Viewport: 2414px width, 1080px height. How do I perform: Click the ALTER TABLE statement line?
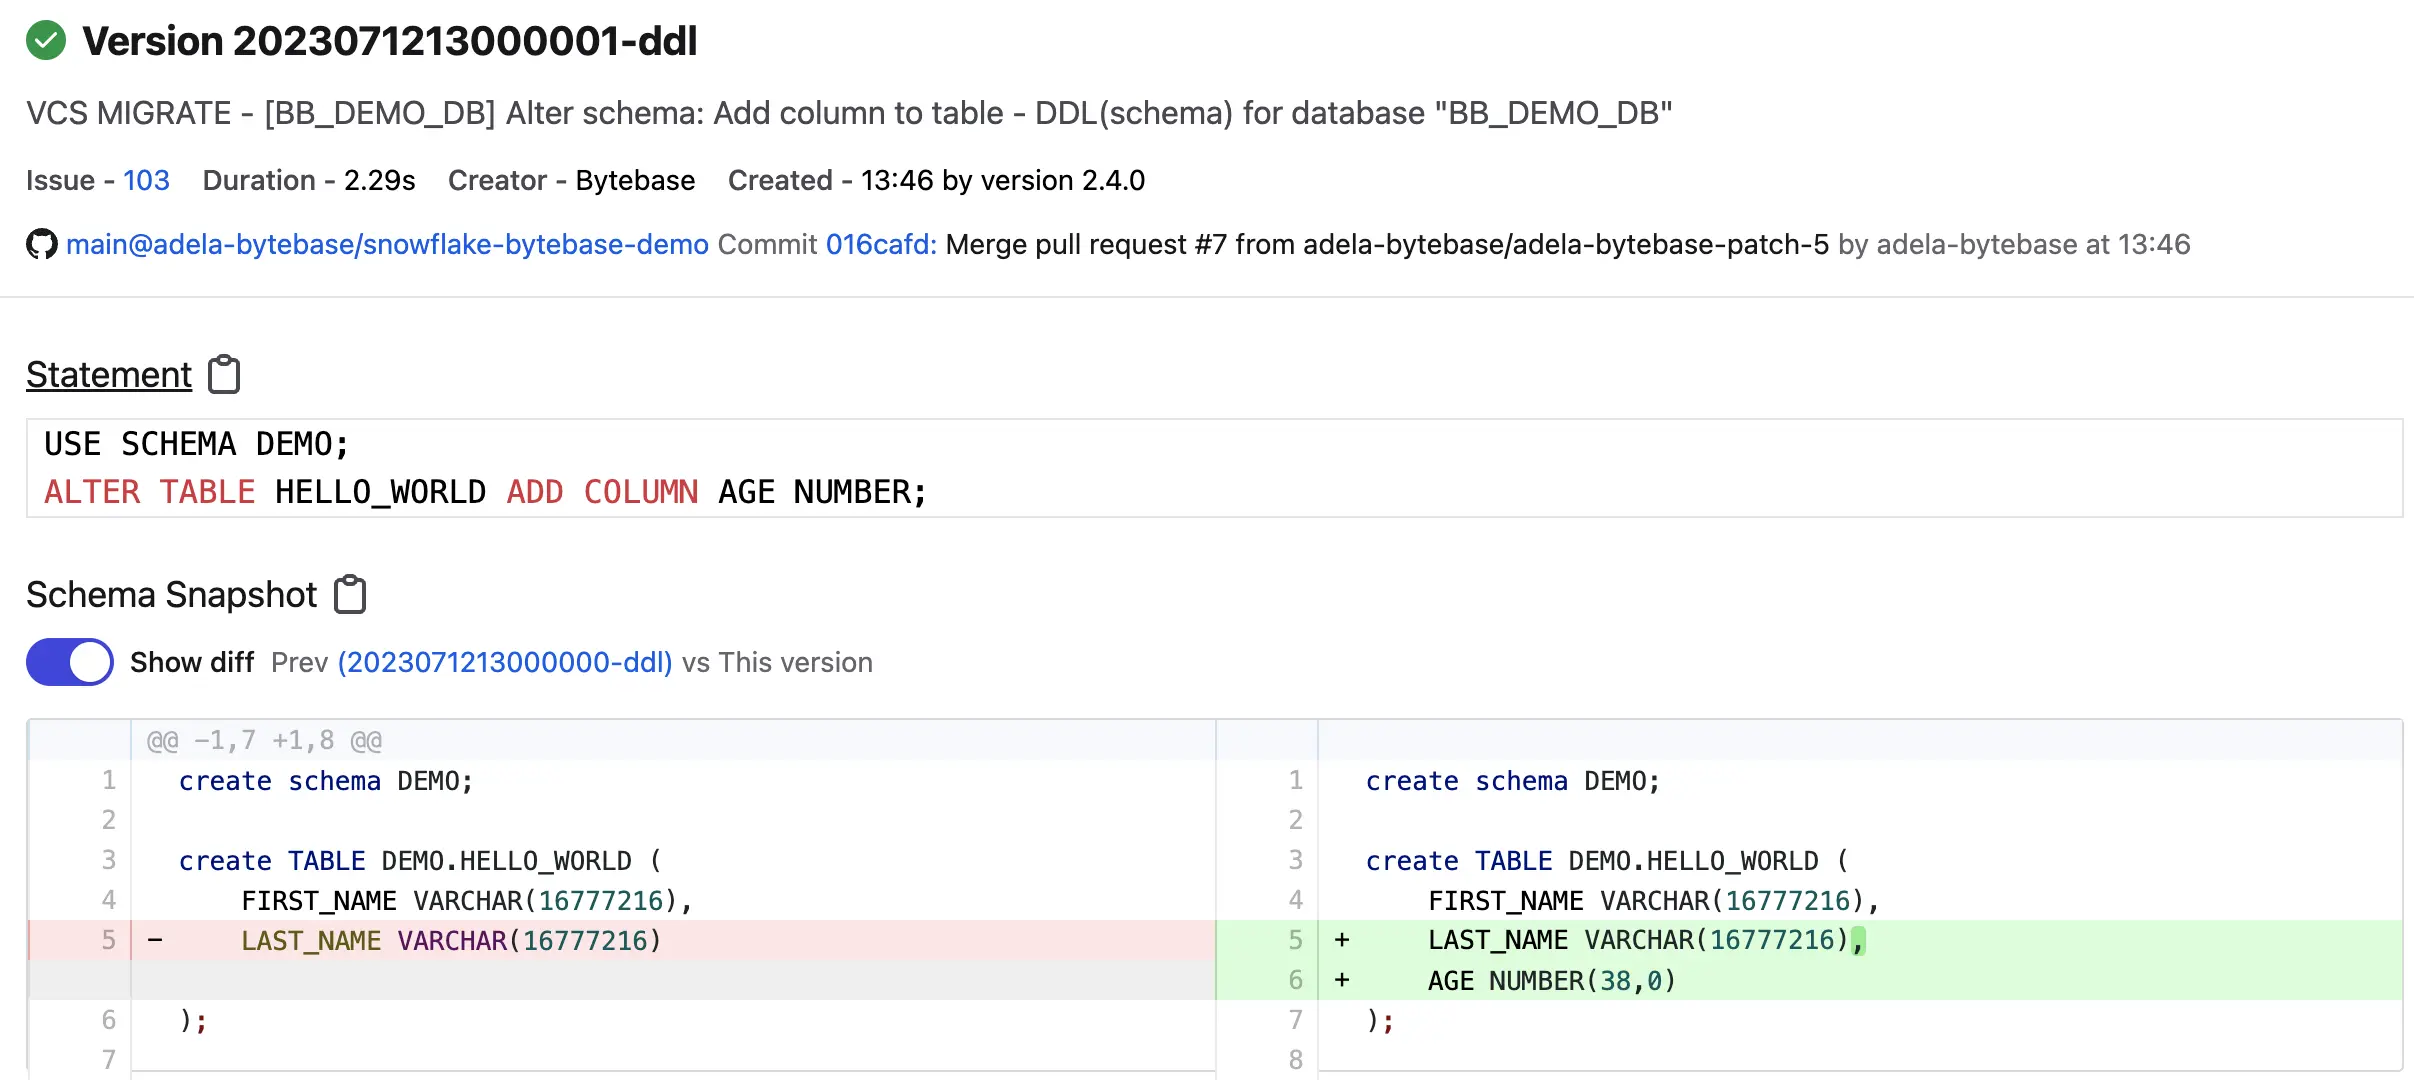[x=485, y=492]
